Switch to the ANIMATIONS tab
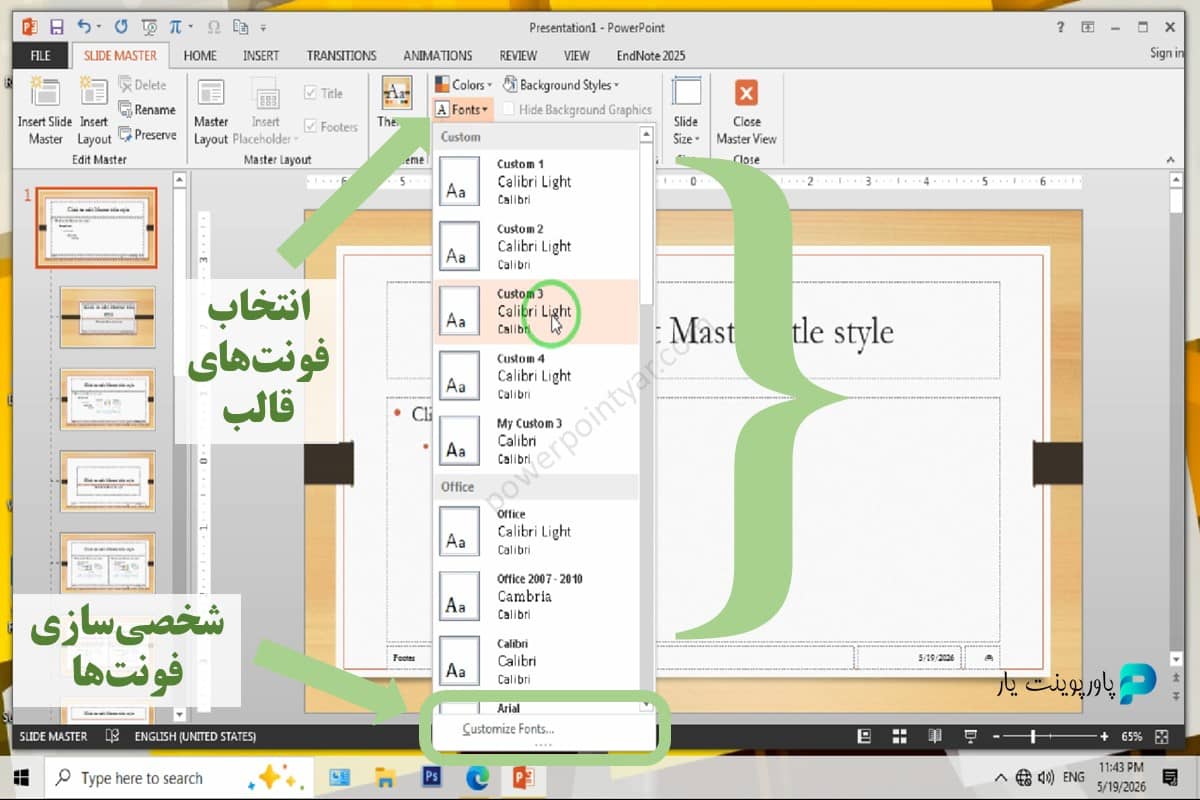The height and width of the screenshot is (800, 1200). (438, 55)
